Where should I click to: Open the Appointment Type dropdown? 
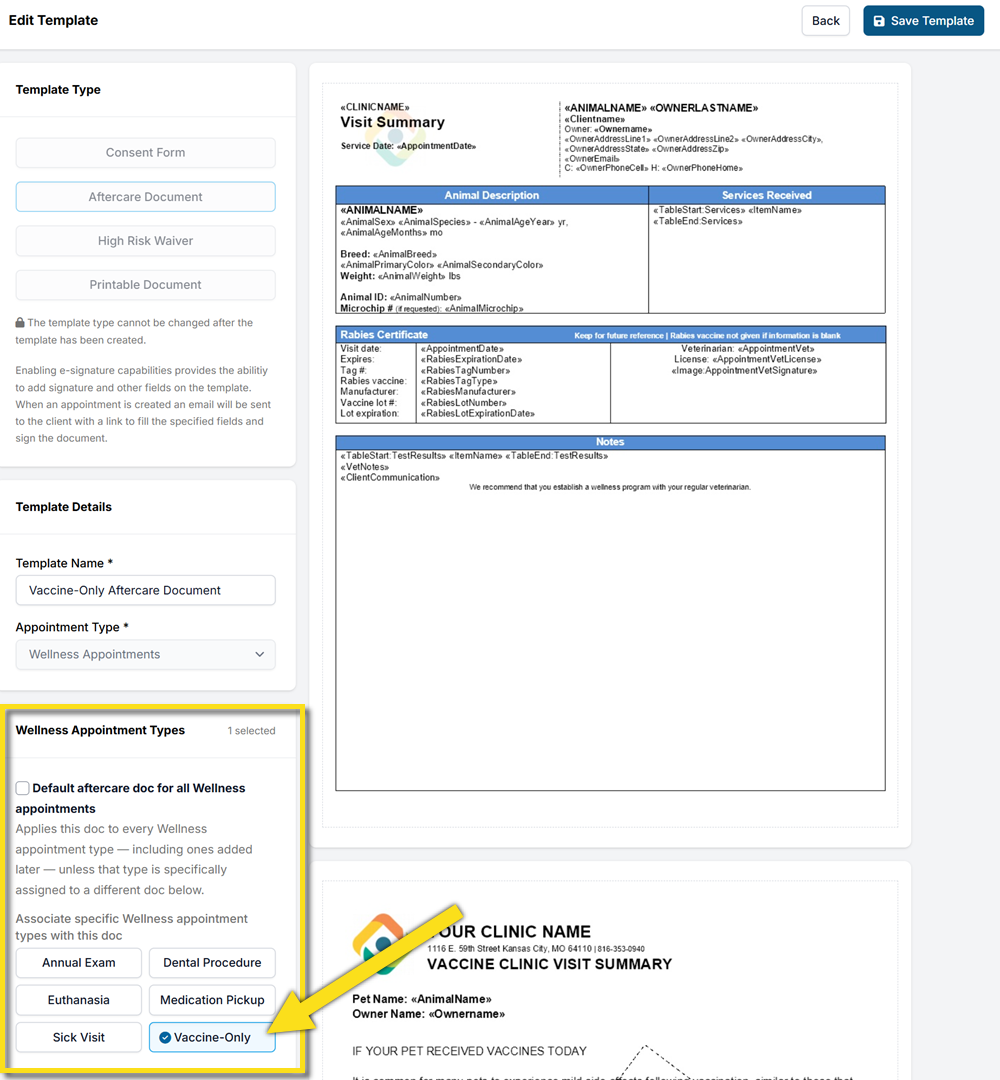(145, 654)
